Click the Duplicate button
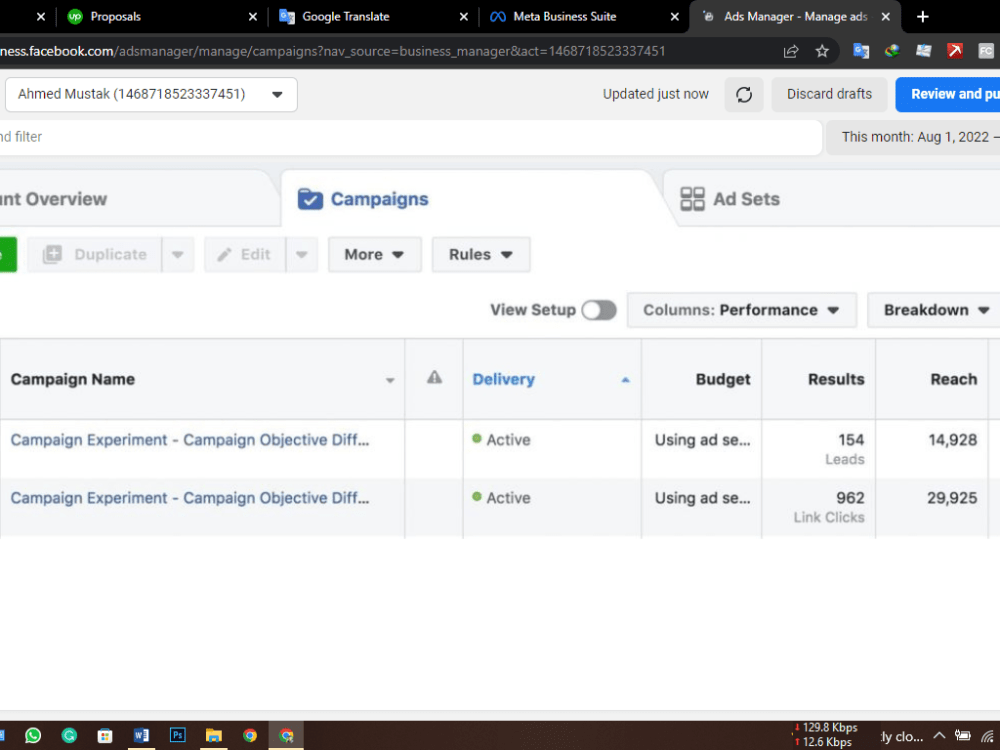Viewport: 1000px width, 750px height. pyautogui.click(x=94, y=254)
